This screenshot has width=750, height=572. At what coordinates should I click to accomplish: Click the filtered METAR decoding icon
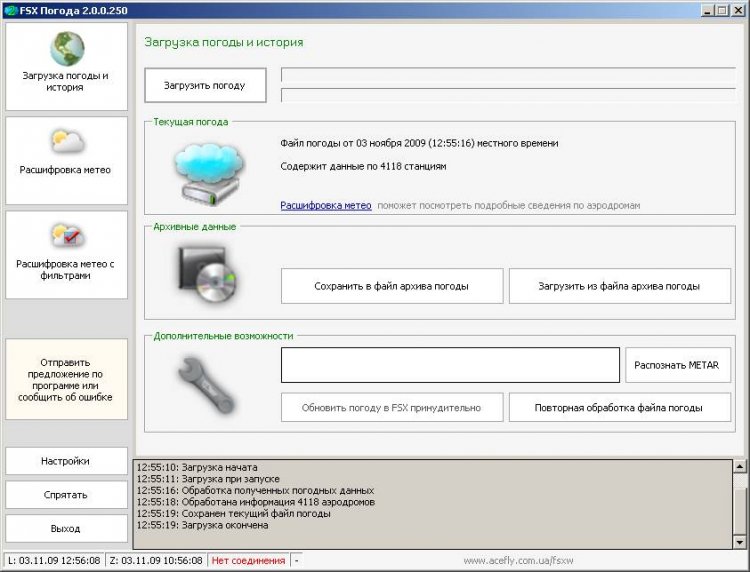tap(66, 236)
